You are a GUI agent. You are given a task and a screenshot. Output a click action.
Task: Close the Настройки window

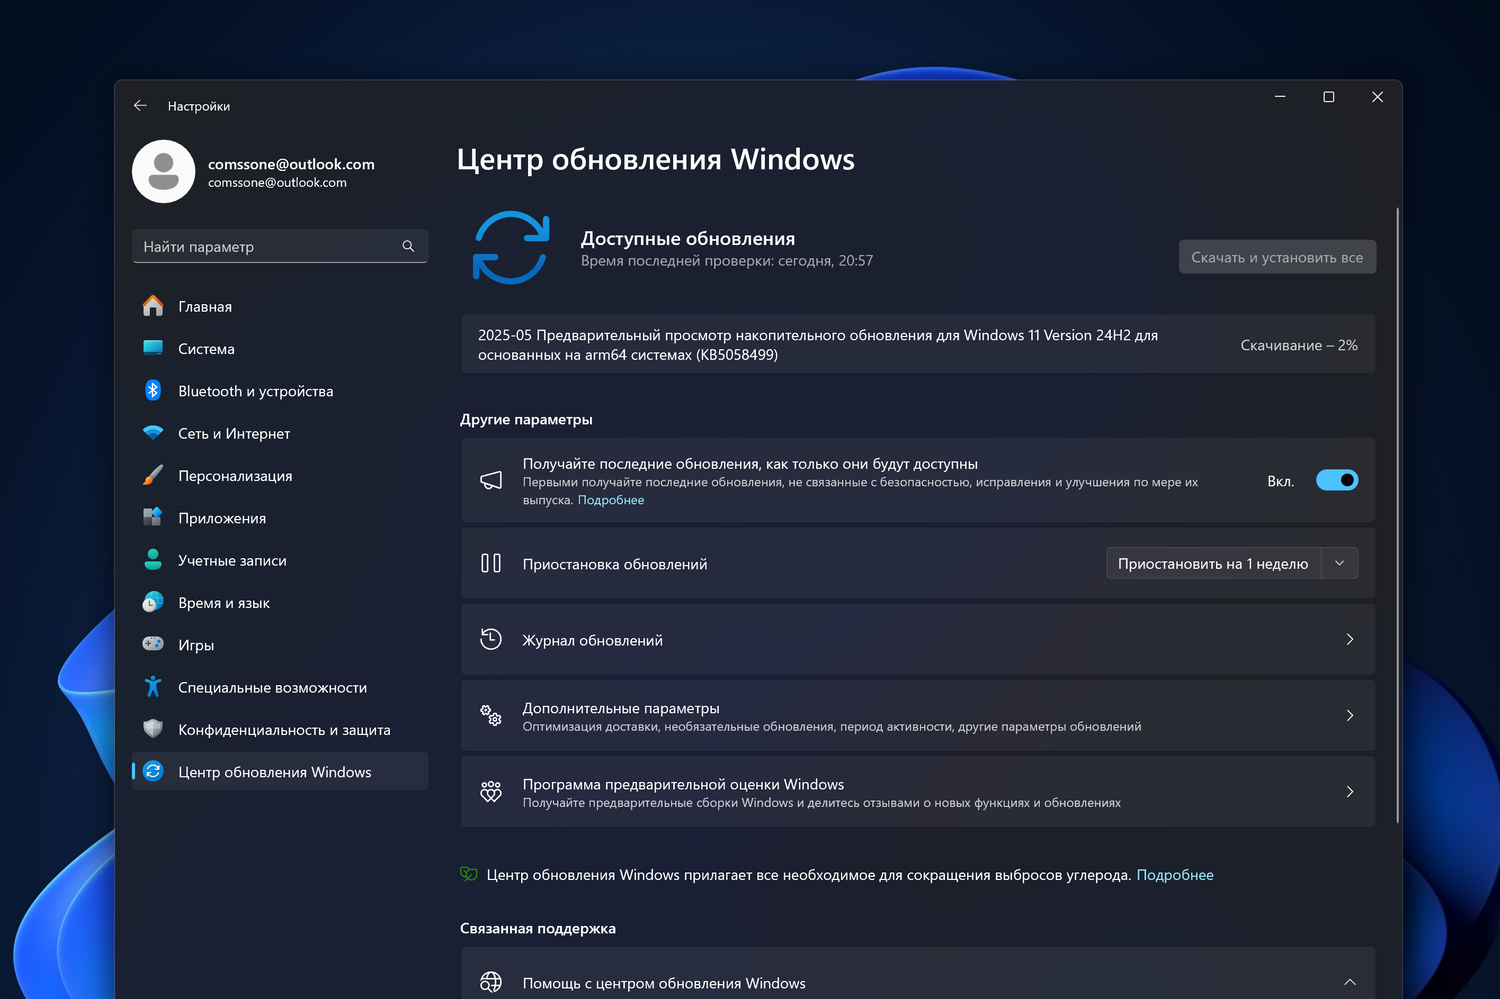[x=1377, y=97]
